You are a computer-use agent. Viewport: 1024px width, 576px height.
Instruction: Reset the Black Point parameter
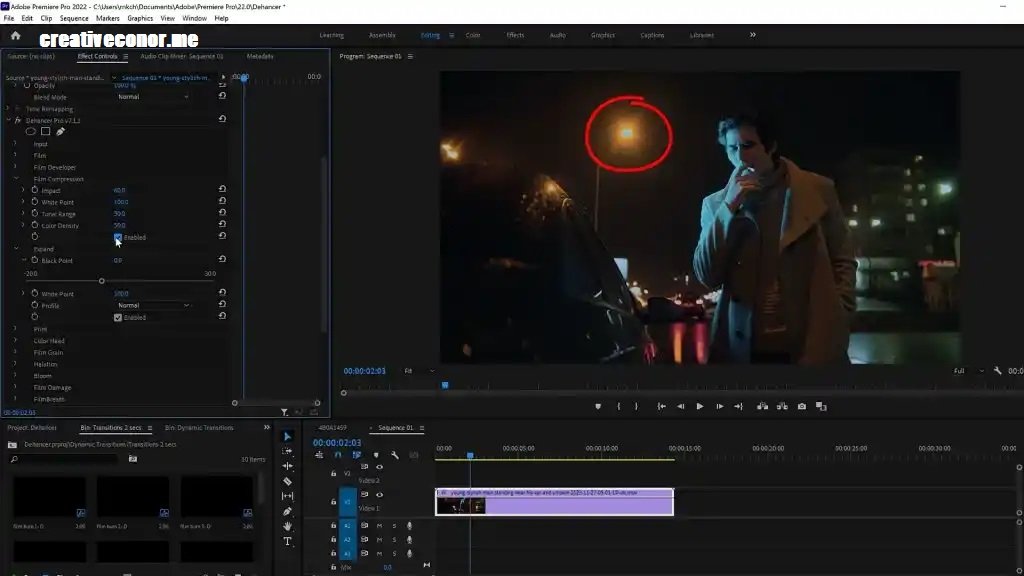coord(222,259)
